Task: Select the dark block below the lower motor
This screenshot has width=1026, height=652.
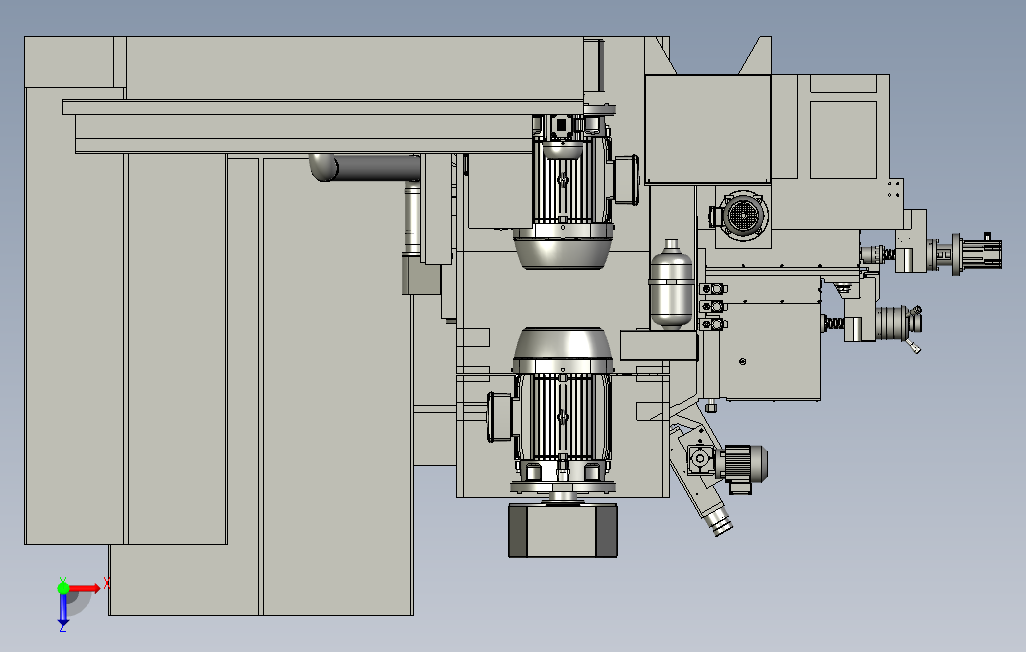Action: [x=563, y=530]
